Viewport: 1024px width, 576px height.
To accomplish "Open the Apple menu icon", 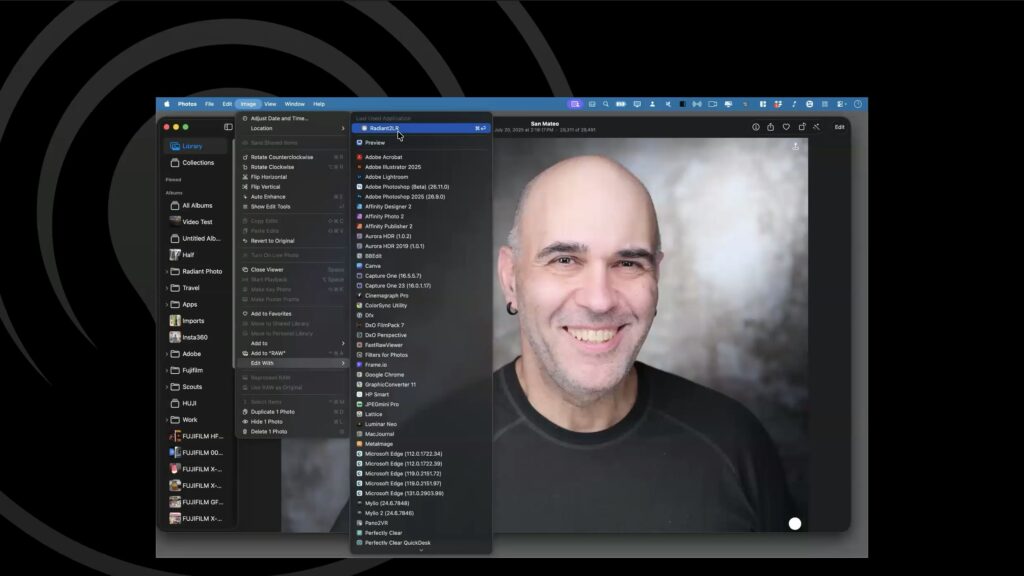I will pyautogui.click(x=167, y=104).
